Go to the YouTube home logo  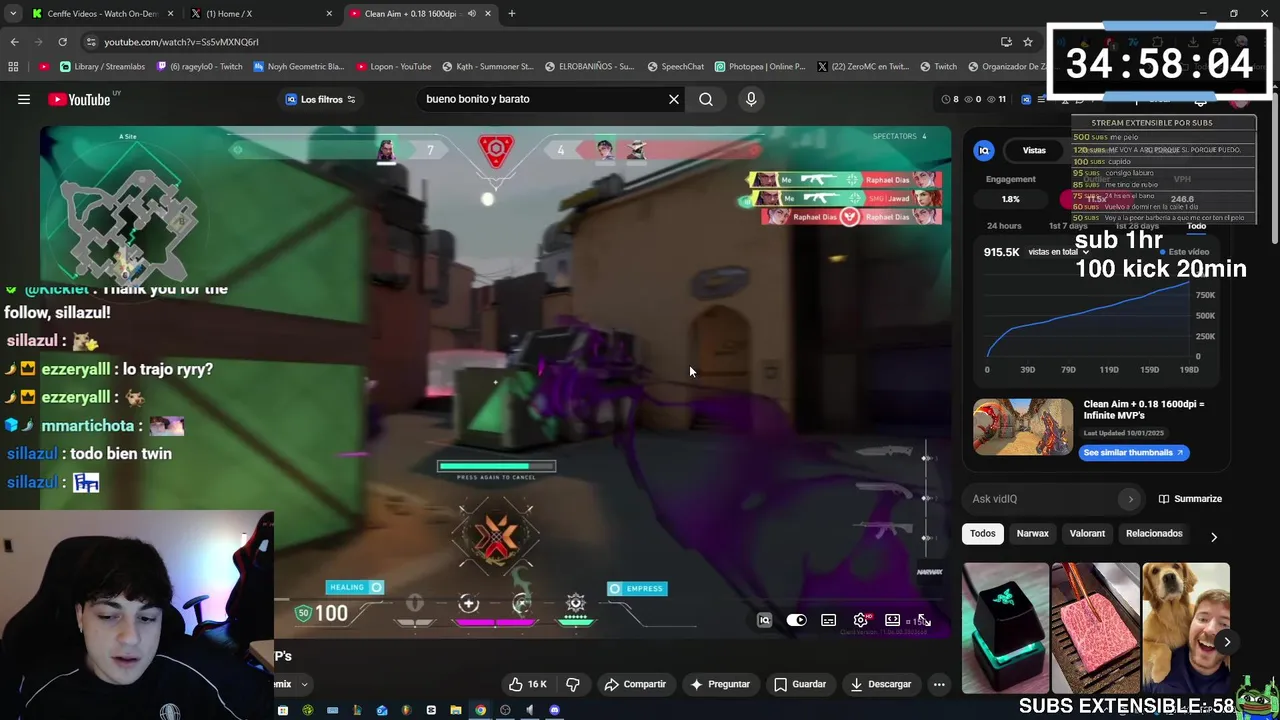click(x=79, y=99)
